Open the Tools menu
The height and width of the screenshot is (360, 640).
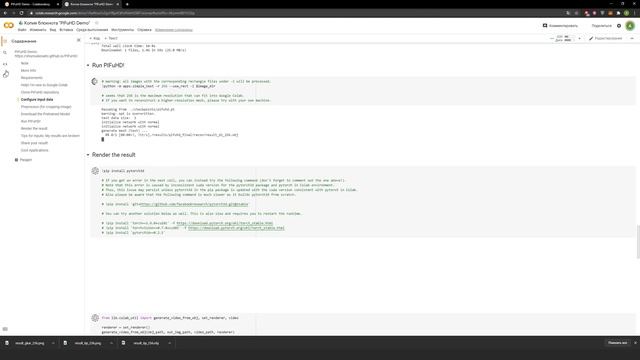(122, 30)
